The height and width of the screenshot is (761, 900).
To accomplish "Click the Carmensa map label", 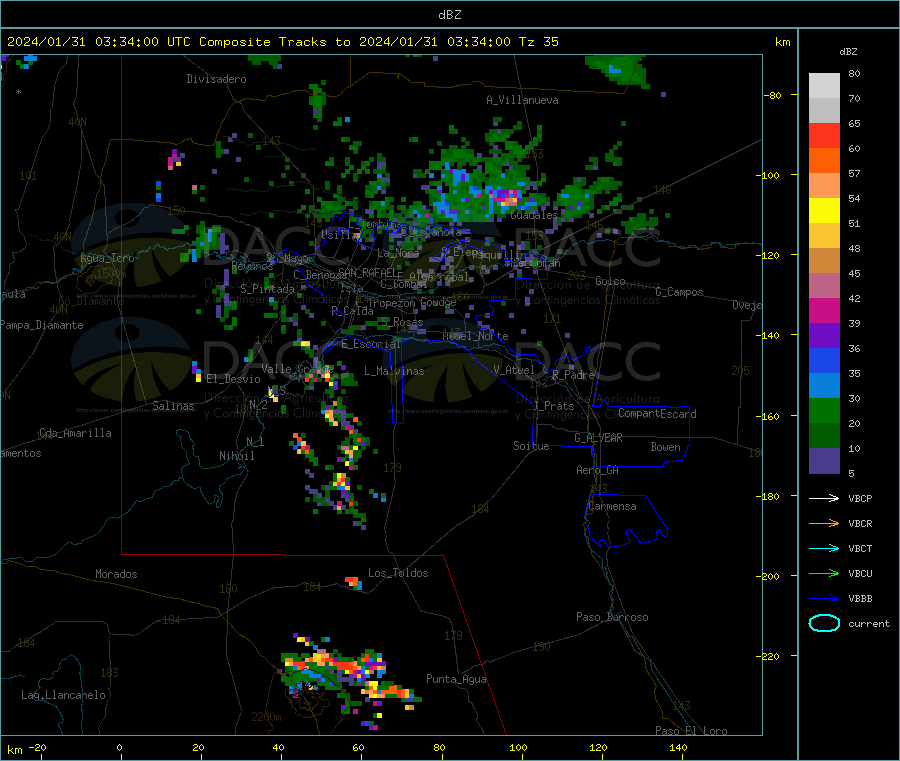I will 612,506.
